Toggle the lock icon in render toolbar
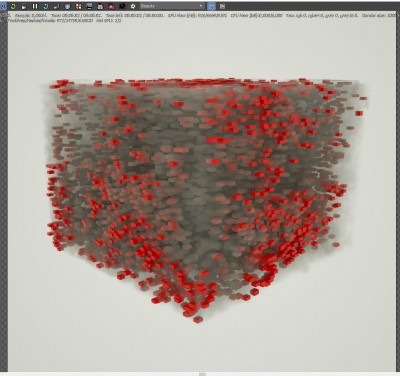400x376 pixels. [24, 6]
